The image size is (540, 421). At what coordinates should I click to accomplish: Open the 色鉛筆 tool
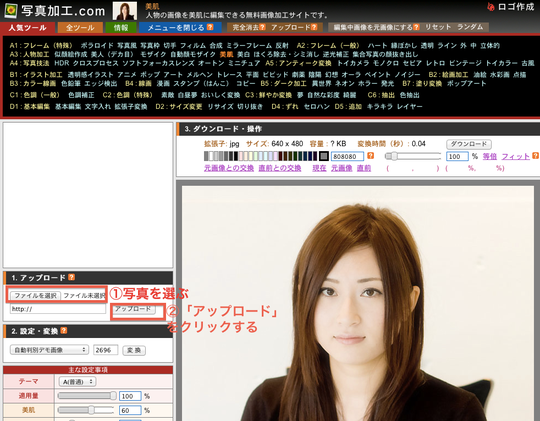(71, 84)
